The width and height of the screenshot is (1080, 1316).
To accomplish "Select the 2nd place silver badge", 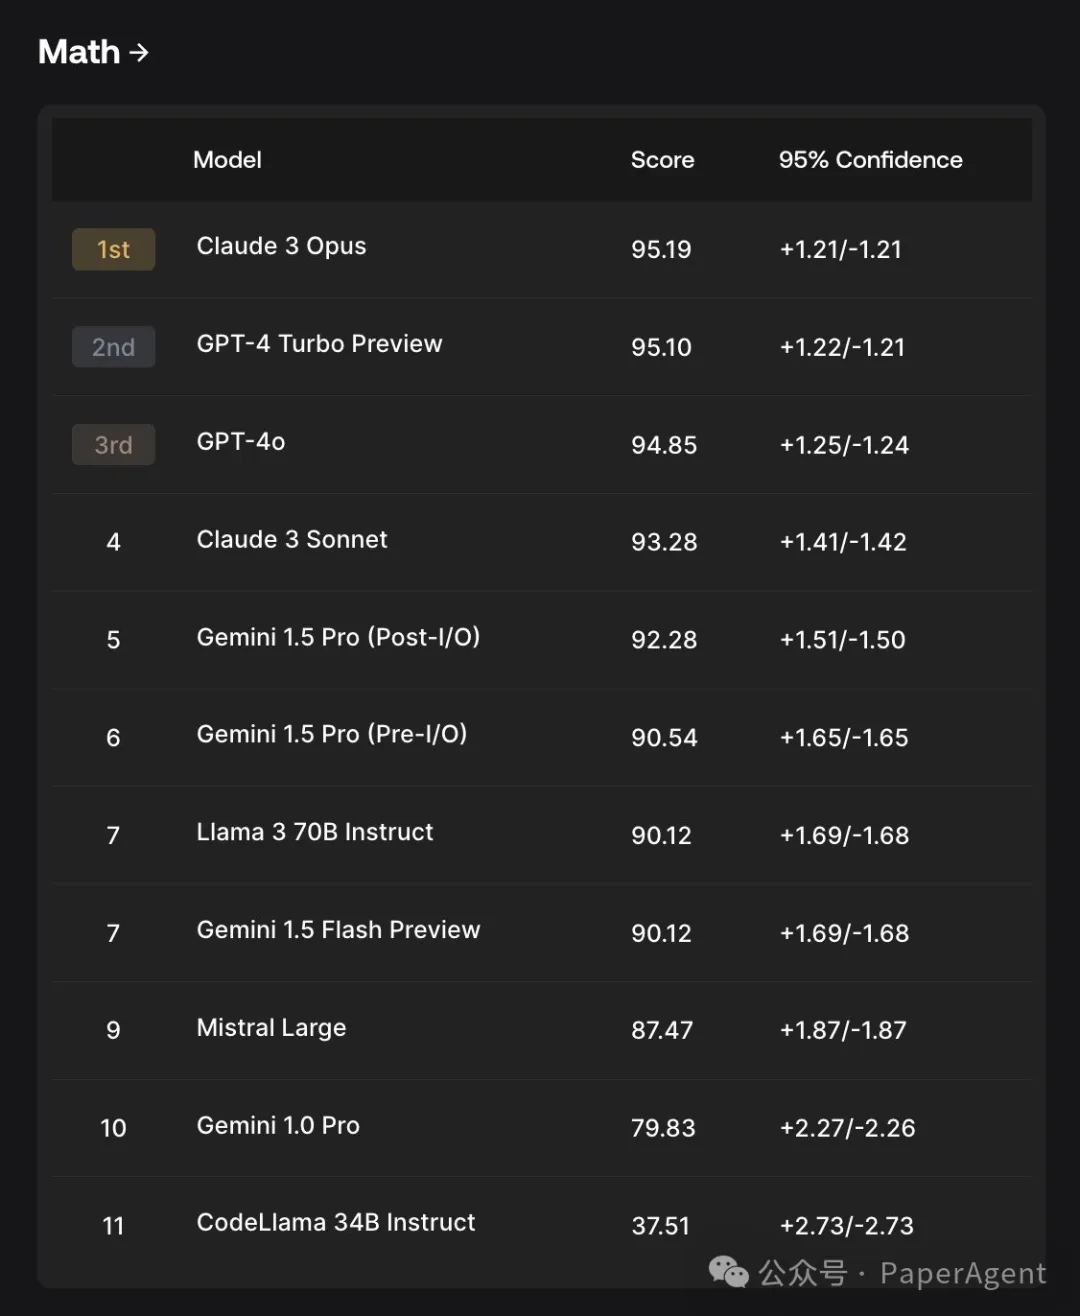I will [113, 347].
